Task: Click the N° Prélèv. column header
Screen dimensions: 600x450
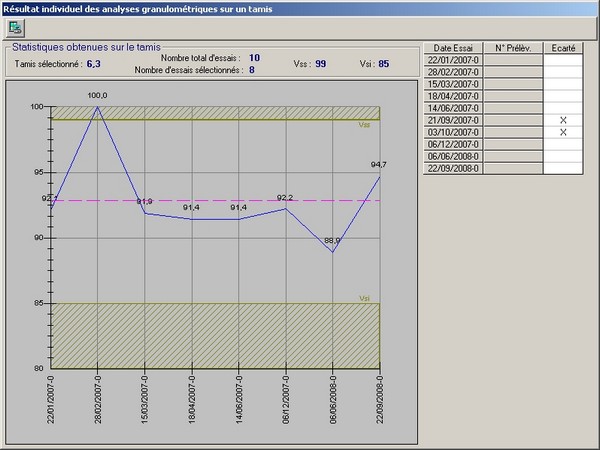Action: (512, 47)
